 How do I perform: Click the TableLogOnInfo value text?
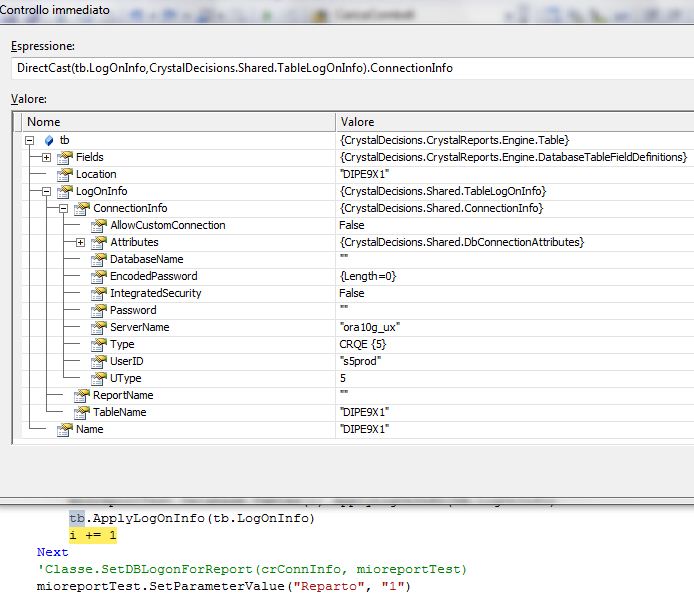click(443, 192)
